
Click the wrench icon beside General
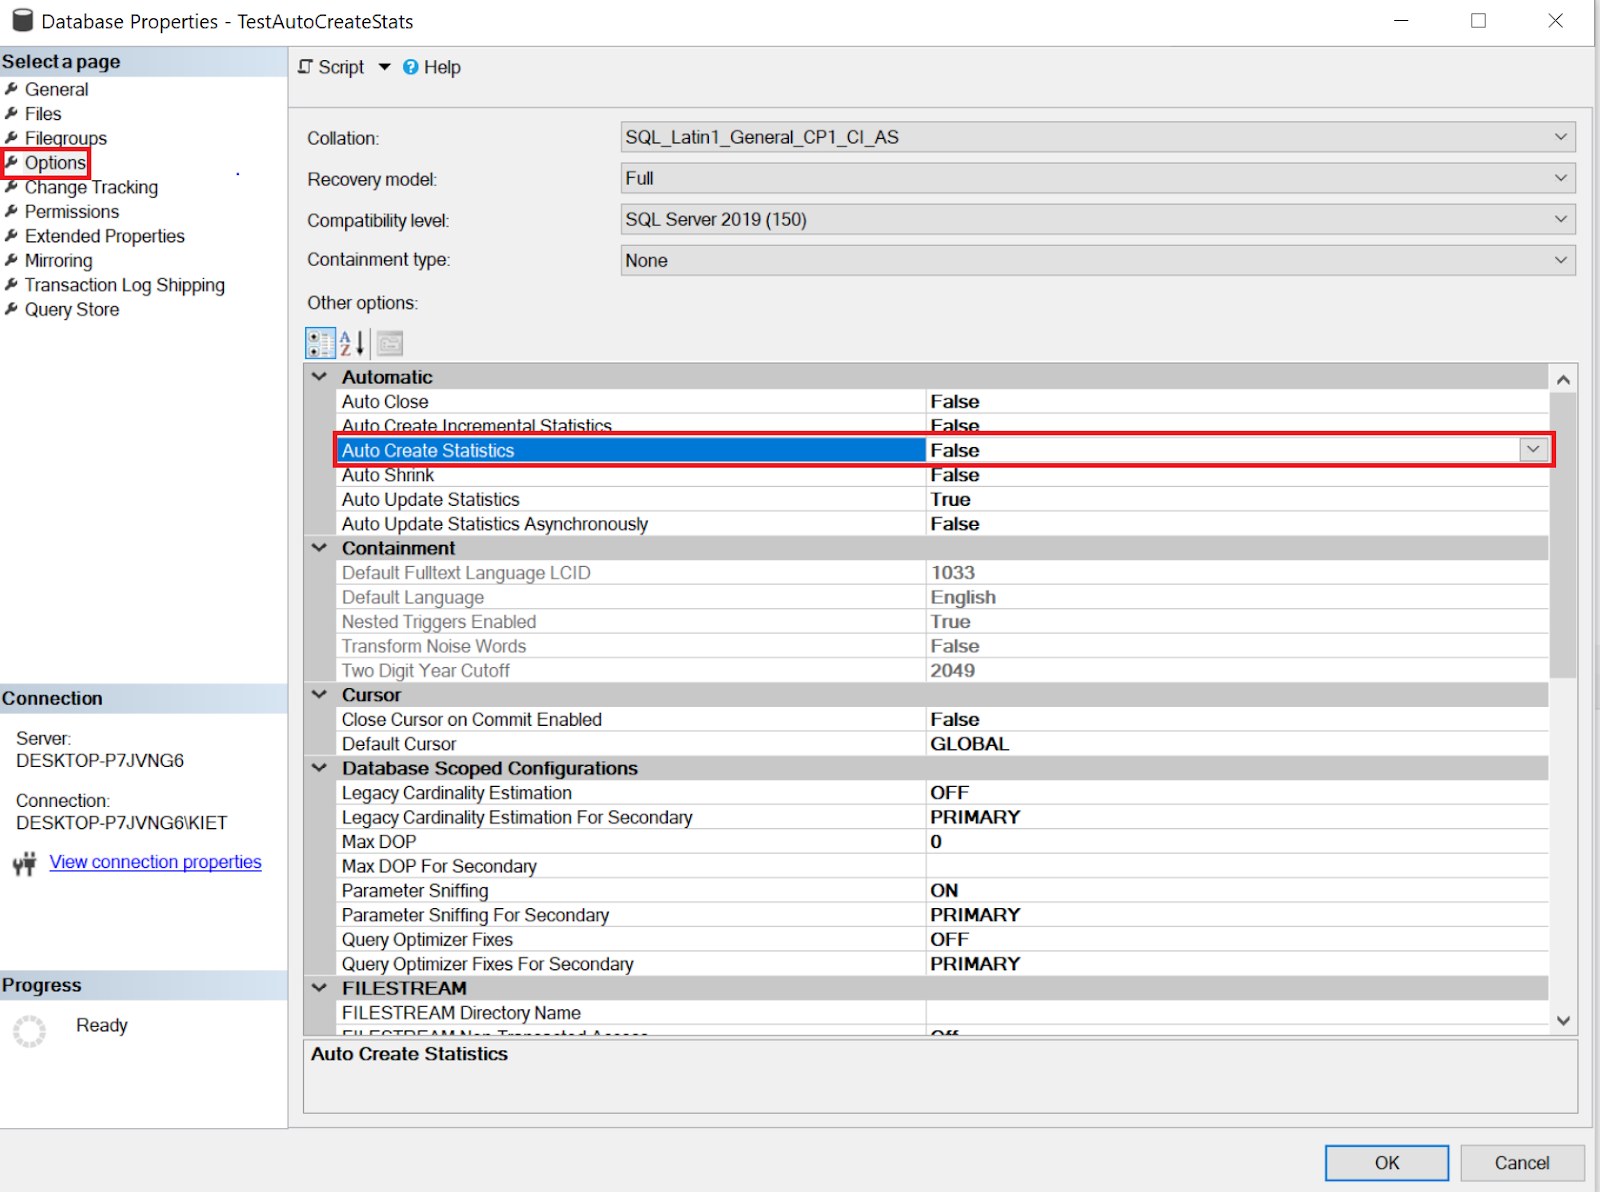12,89
